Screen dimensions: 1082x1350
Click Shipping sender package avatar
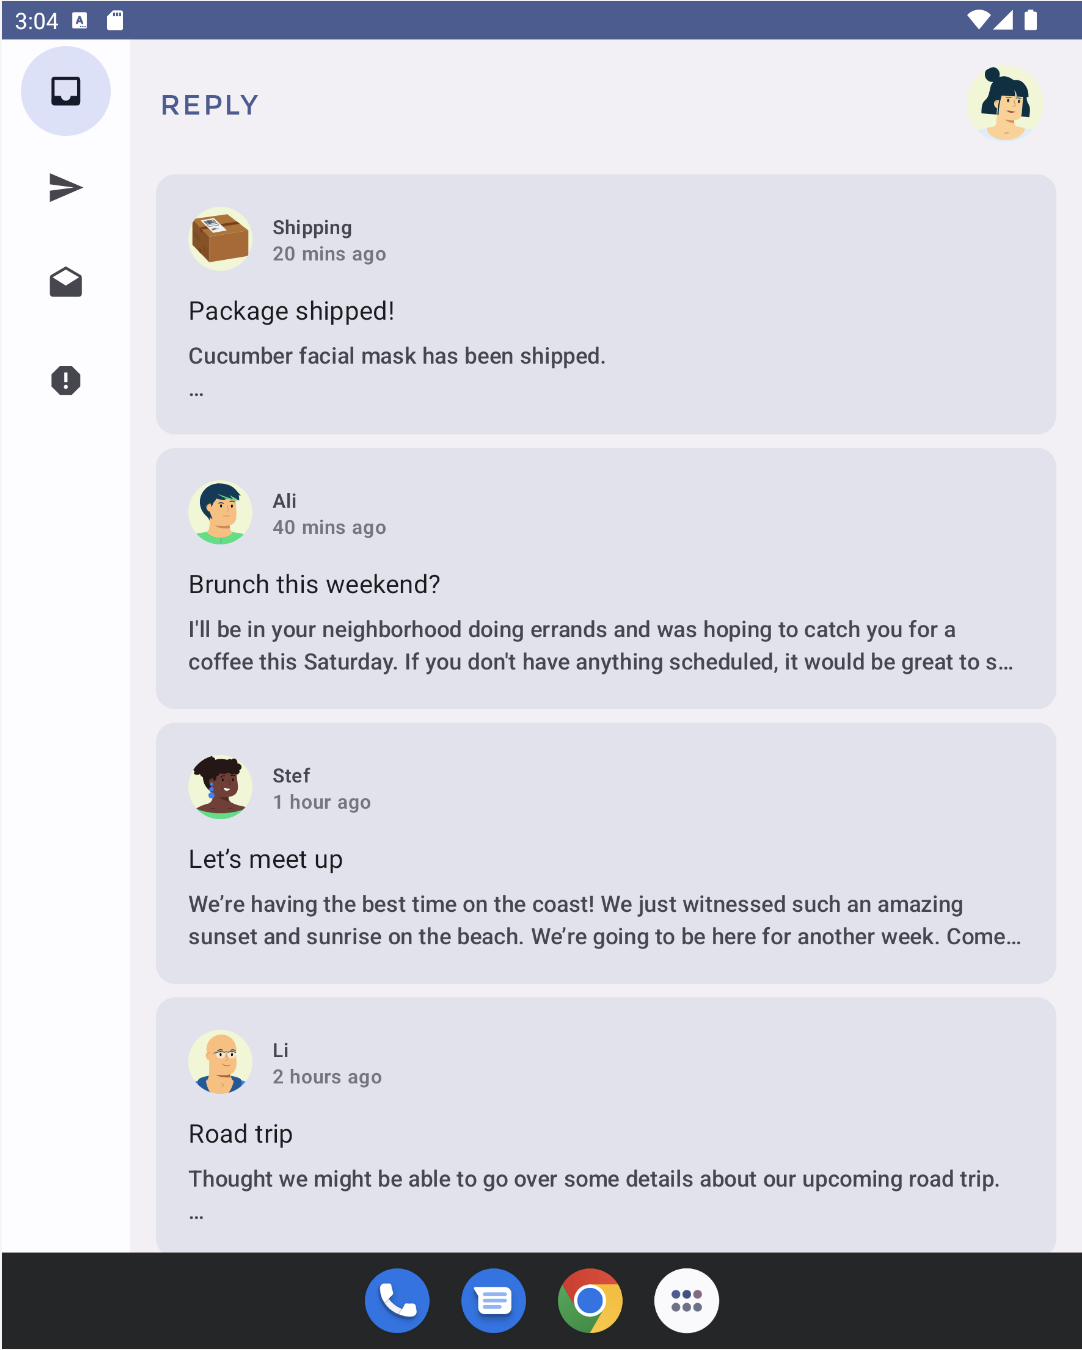click(x=220, y=239)
